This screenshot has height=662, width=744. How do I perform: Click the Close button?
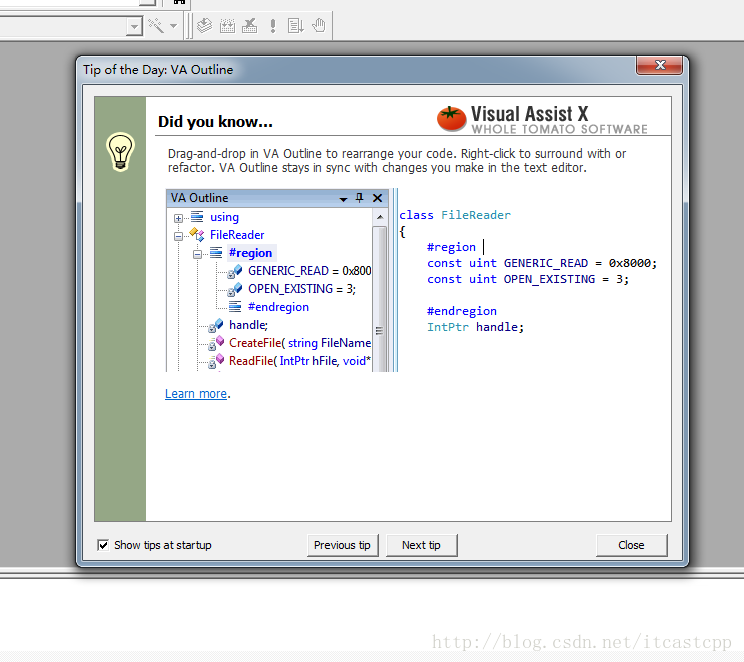coord(631,545)
